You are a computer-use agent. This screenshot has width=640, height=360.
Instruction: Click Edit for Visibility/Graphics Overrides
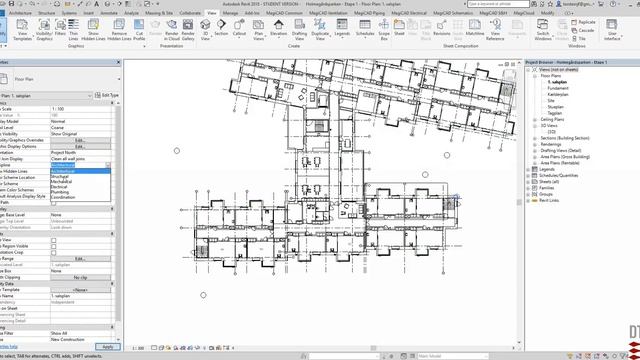click(80, 140)
